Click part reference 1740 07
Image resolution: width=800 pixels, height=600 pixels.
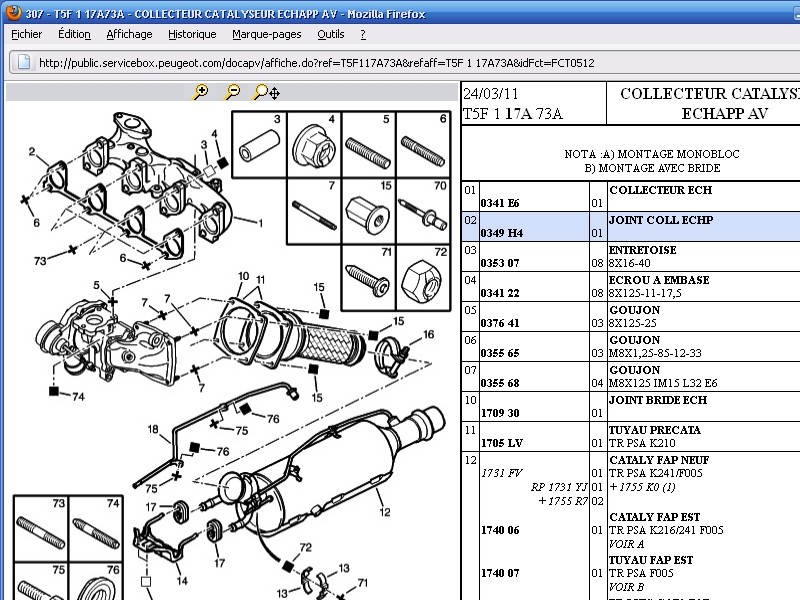(x=500, y=573)
